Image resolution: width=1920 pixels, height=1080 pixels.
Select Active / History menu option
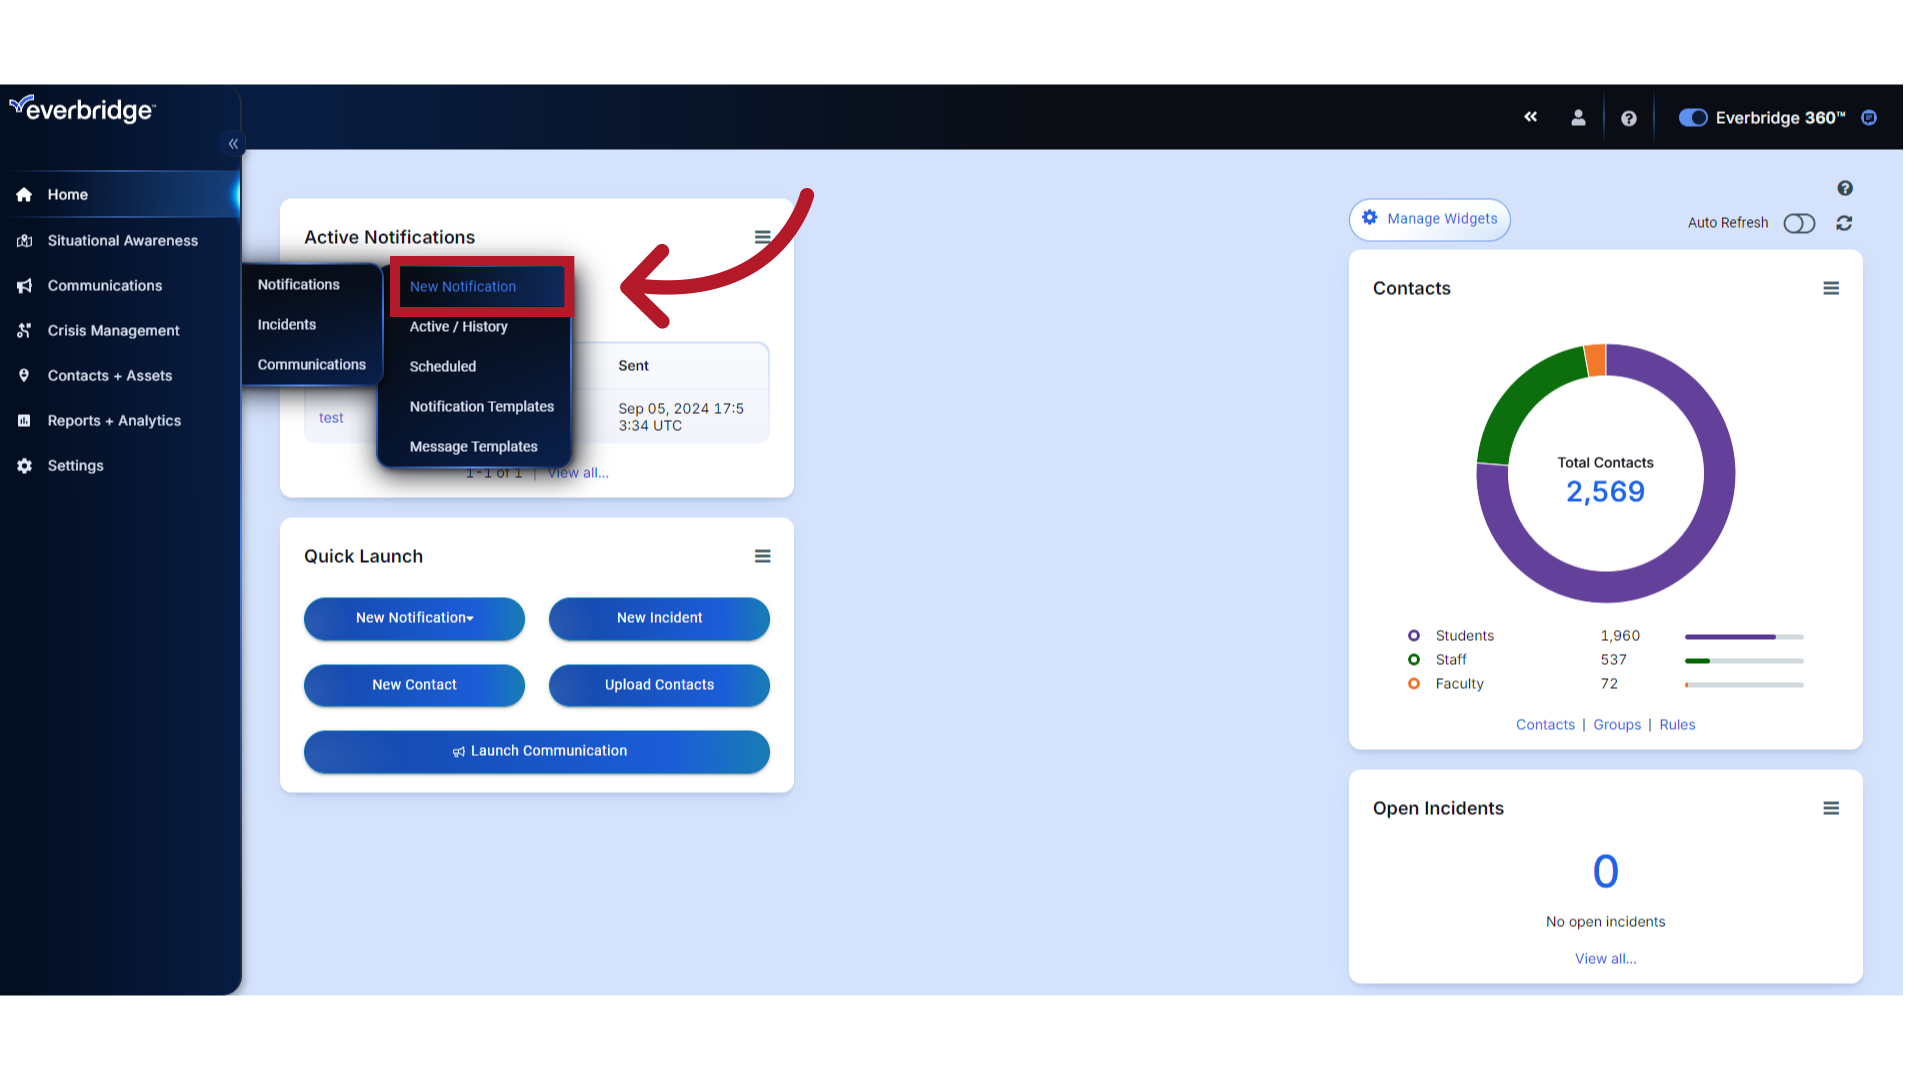458,326
